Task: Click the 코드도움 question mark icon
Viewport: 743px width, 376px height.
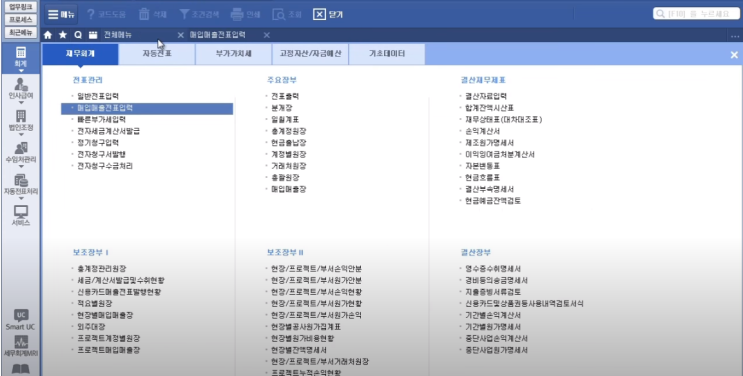Action: 91,14
